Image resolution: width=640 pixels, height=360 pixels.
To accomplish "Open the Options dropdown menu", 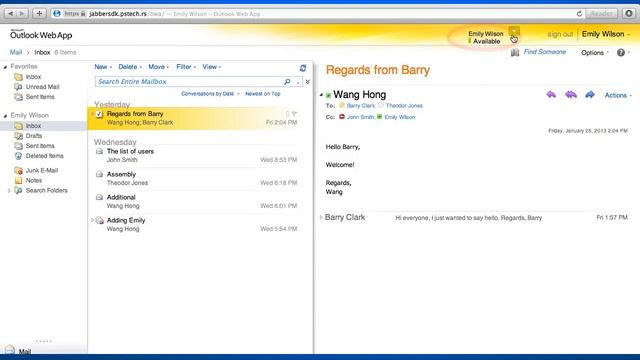I will tap(595, 53).
